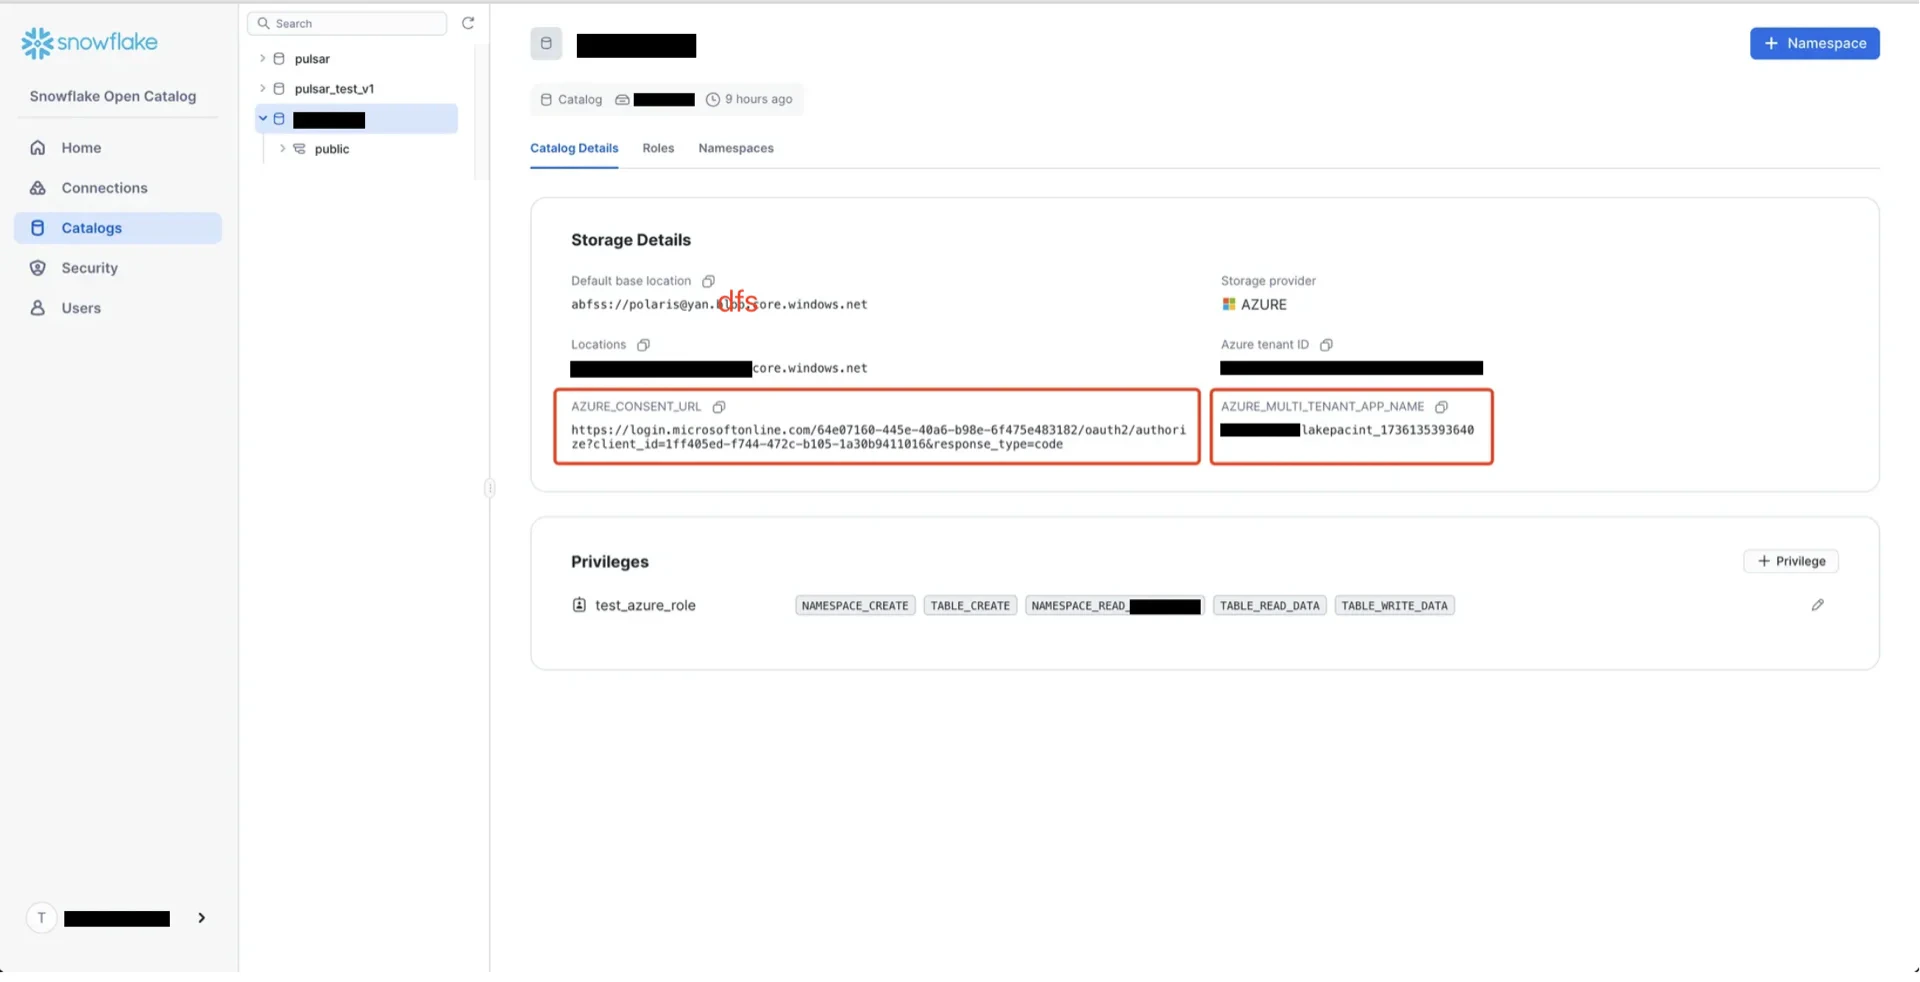1920x982 pixels.
Task: Click the Connections icon in sidebar
Action: click(38, 188)
